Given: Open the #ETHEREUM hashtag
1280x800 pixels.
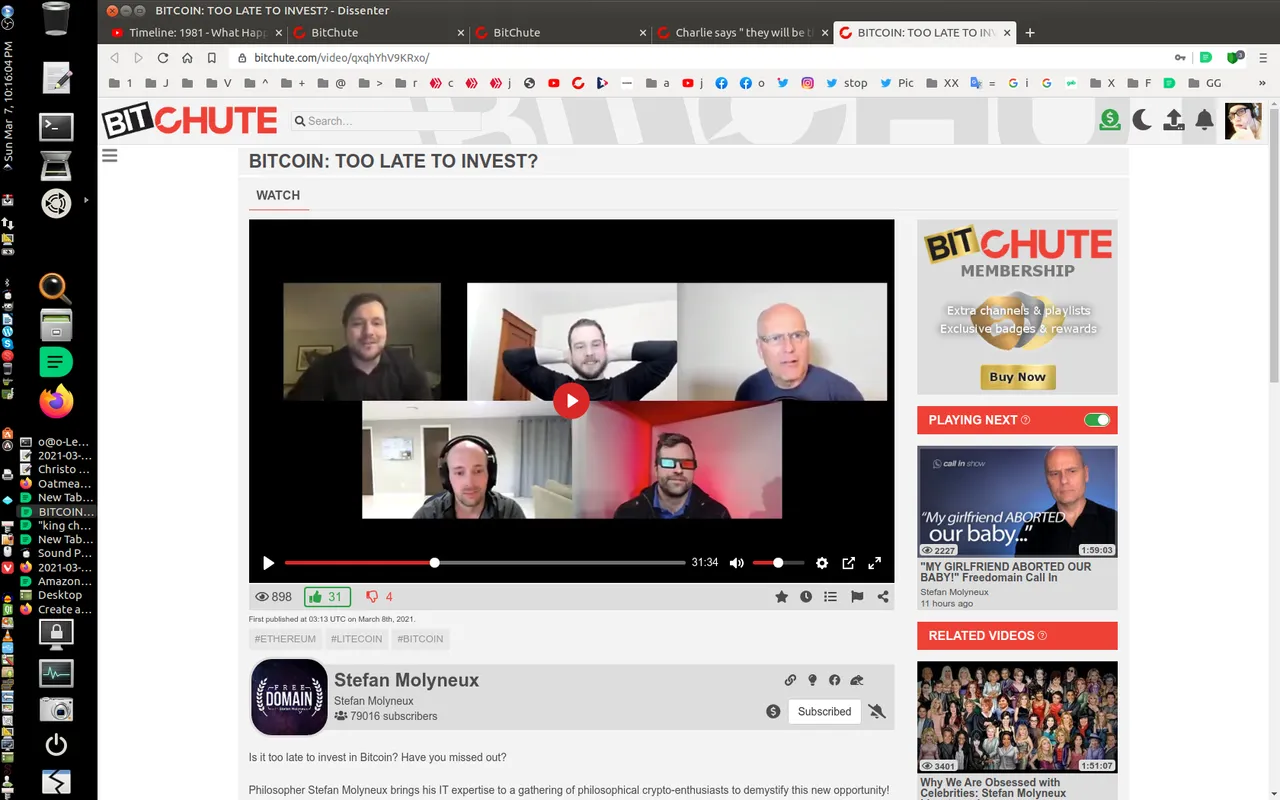Looking at the screenshot, I should pos(285,639).
